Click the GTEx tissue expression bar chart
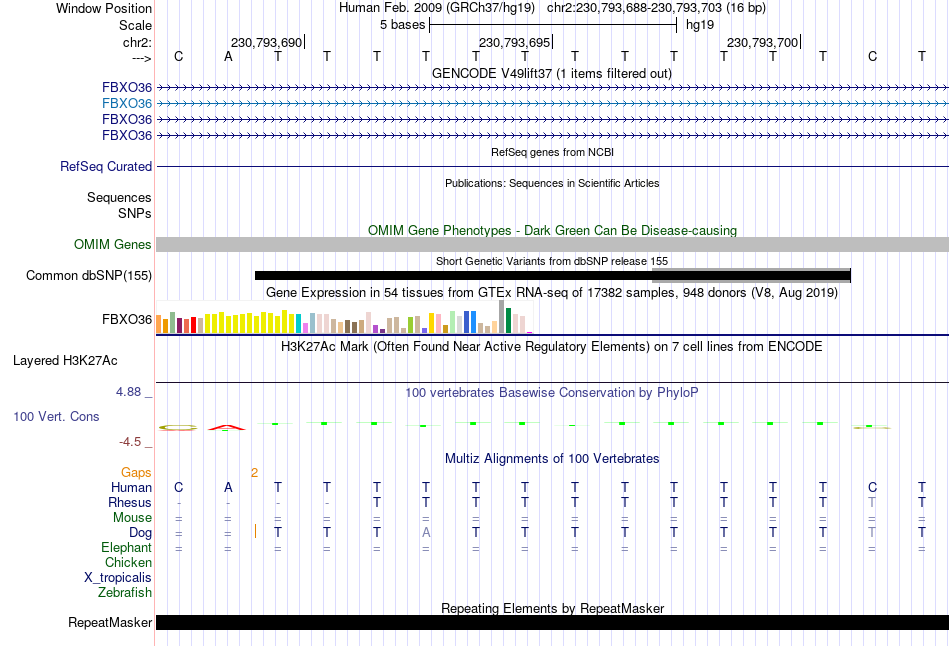This screenshot has height=646, width=950. coord(344,317)
